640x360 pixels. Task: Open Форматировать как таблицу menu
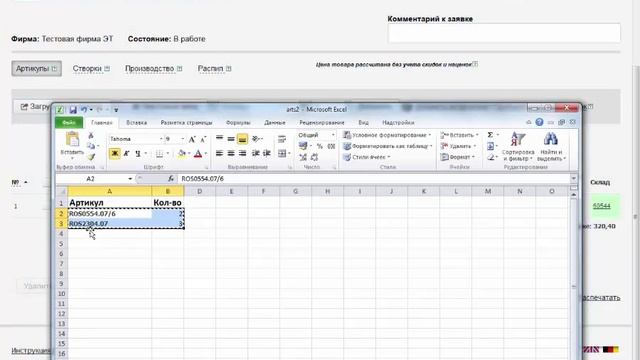(x=388, y=146)
